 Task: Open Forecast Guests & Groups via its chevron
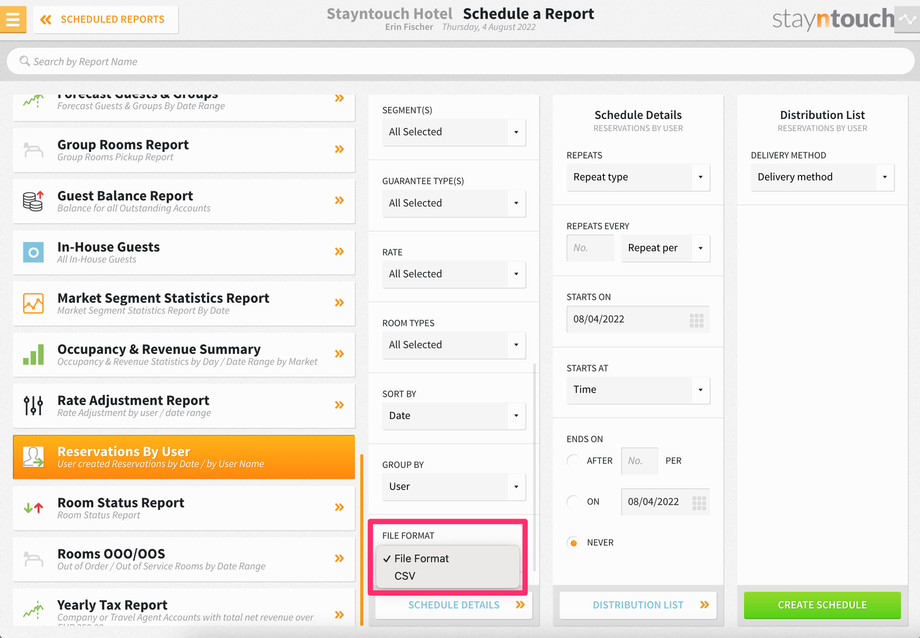339,98
